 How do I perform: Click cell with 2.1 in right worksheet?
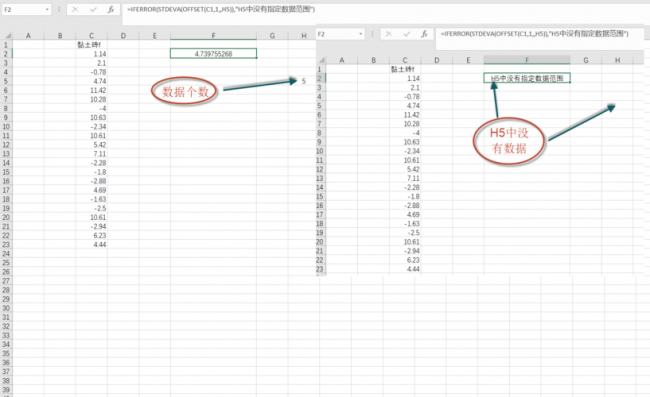point(405,87)
